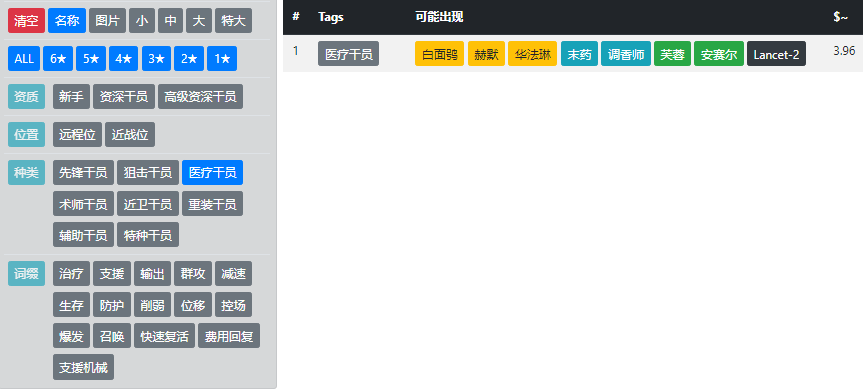Select the 特大 size option
The image size is (863, 390).
coord(233,20)
